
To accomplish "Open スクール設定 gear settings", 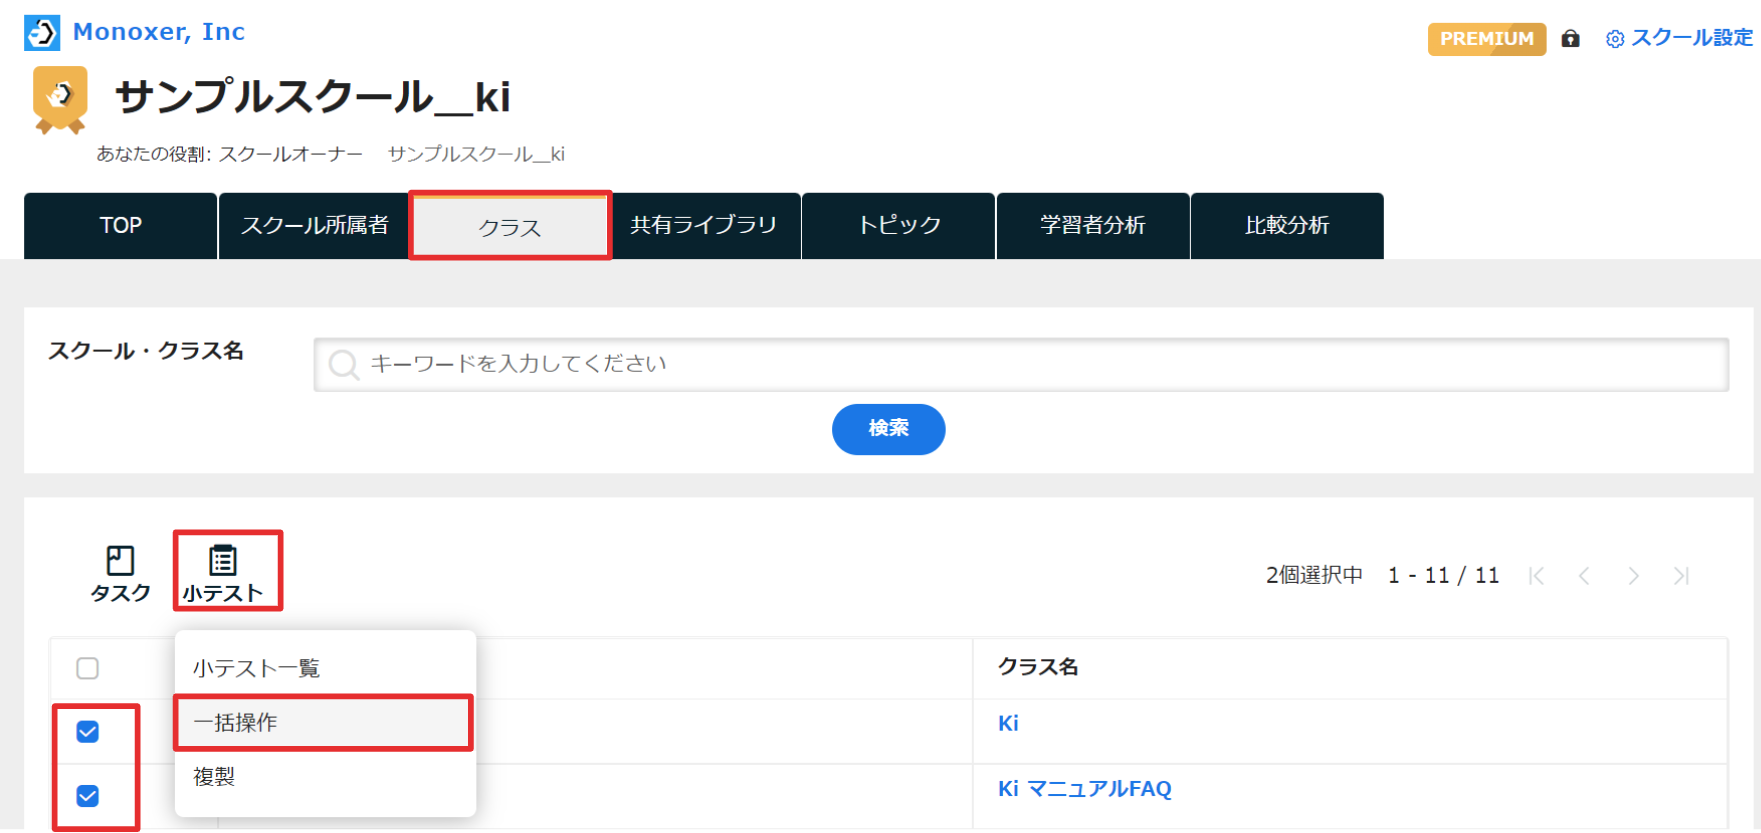I will [x=1679, y=38].
